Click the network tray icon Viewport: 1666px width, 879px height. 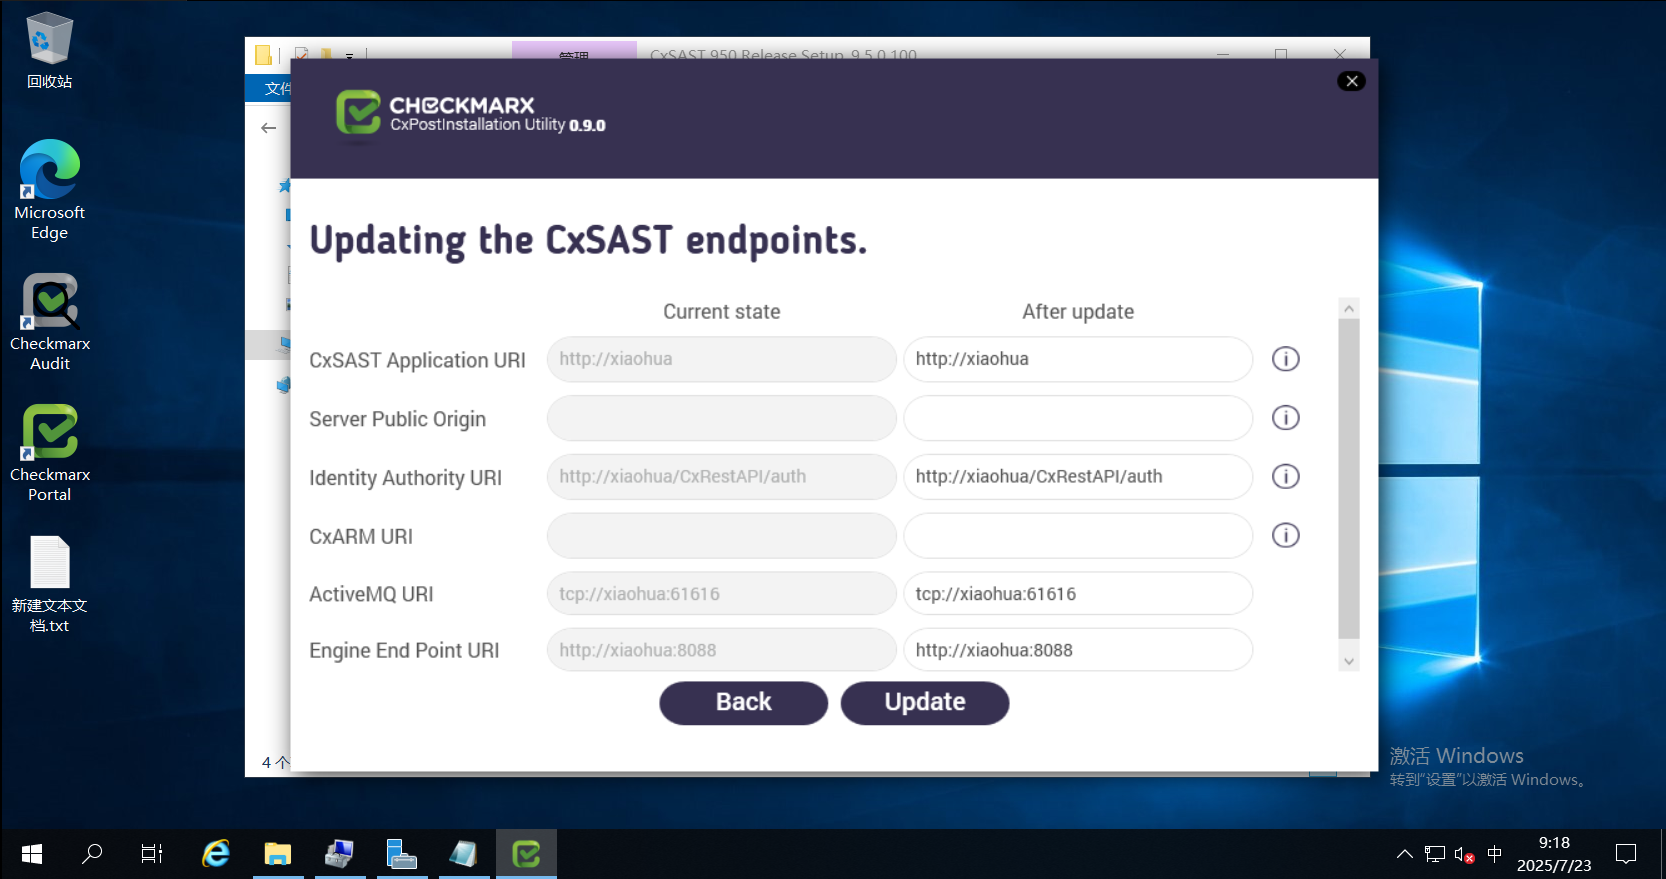point(1435,854)
